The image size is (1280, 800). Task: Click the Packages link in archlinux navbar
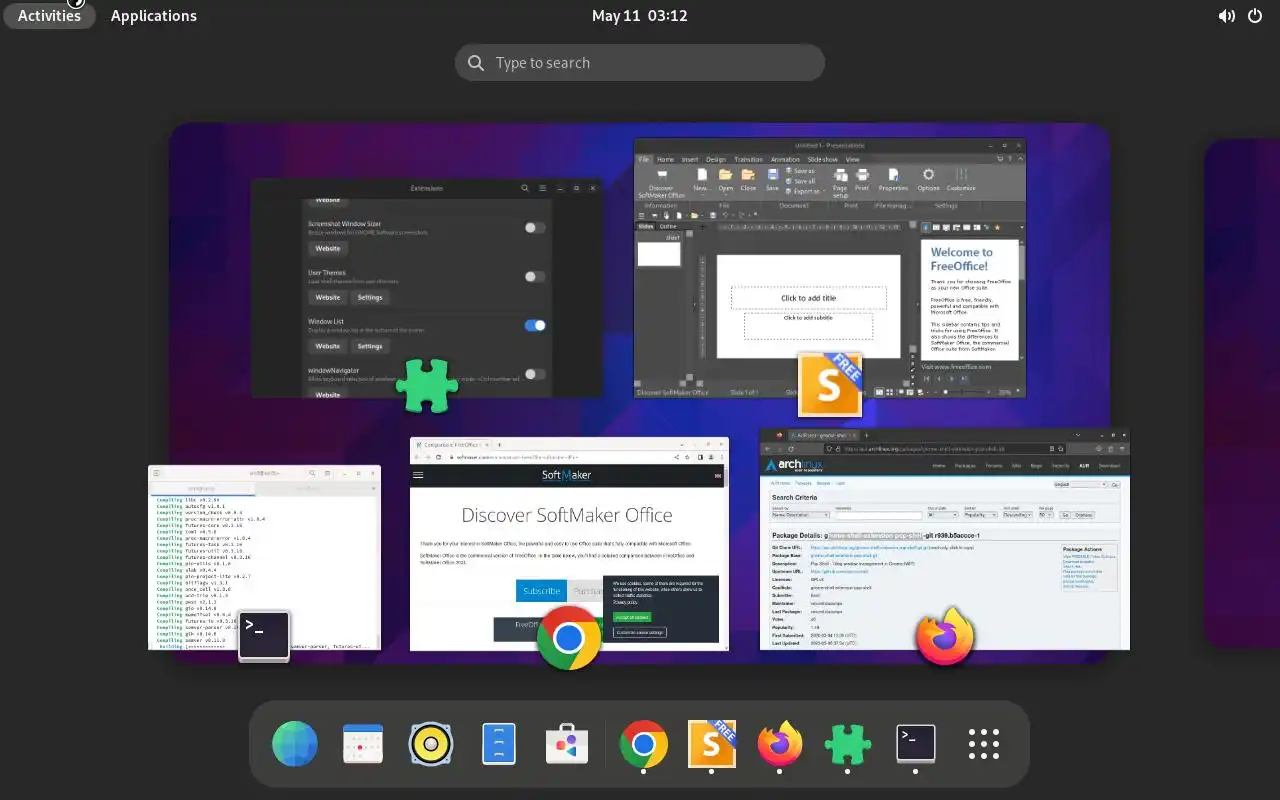tap(965, 466)
